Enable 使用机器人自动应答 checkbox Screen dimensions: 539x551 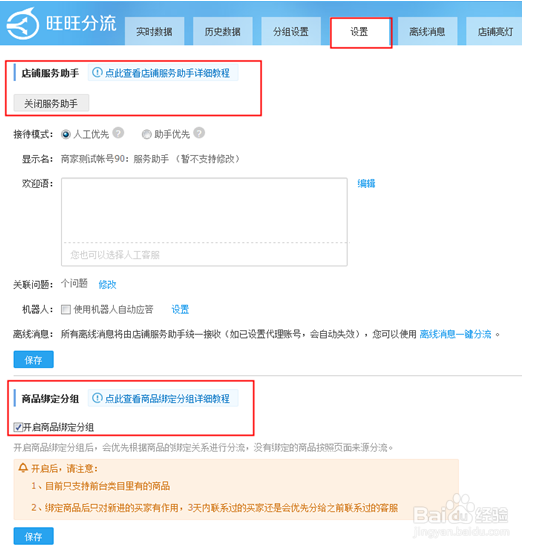(x=65, y=309)
